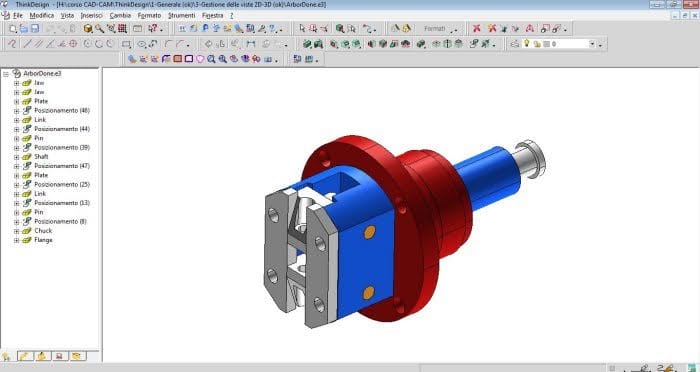Click the red grid icon
700x372 pixels.
(x=122, y=29)
